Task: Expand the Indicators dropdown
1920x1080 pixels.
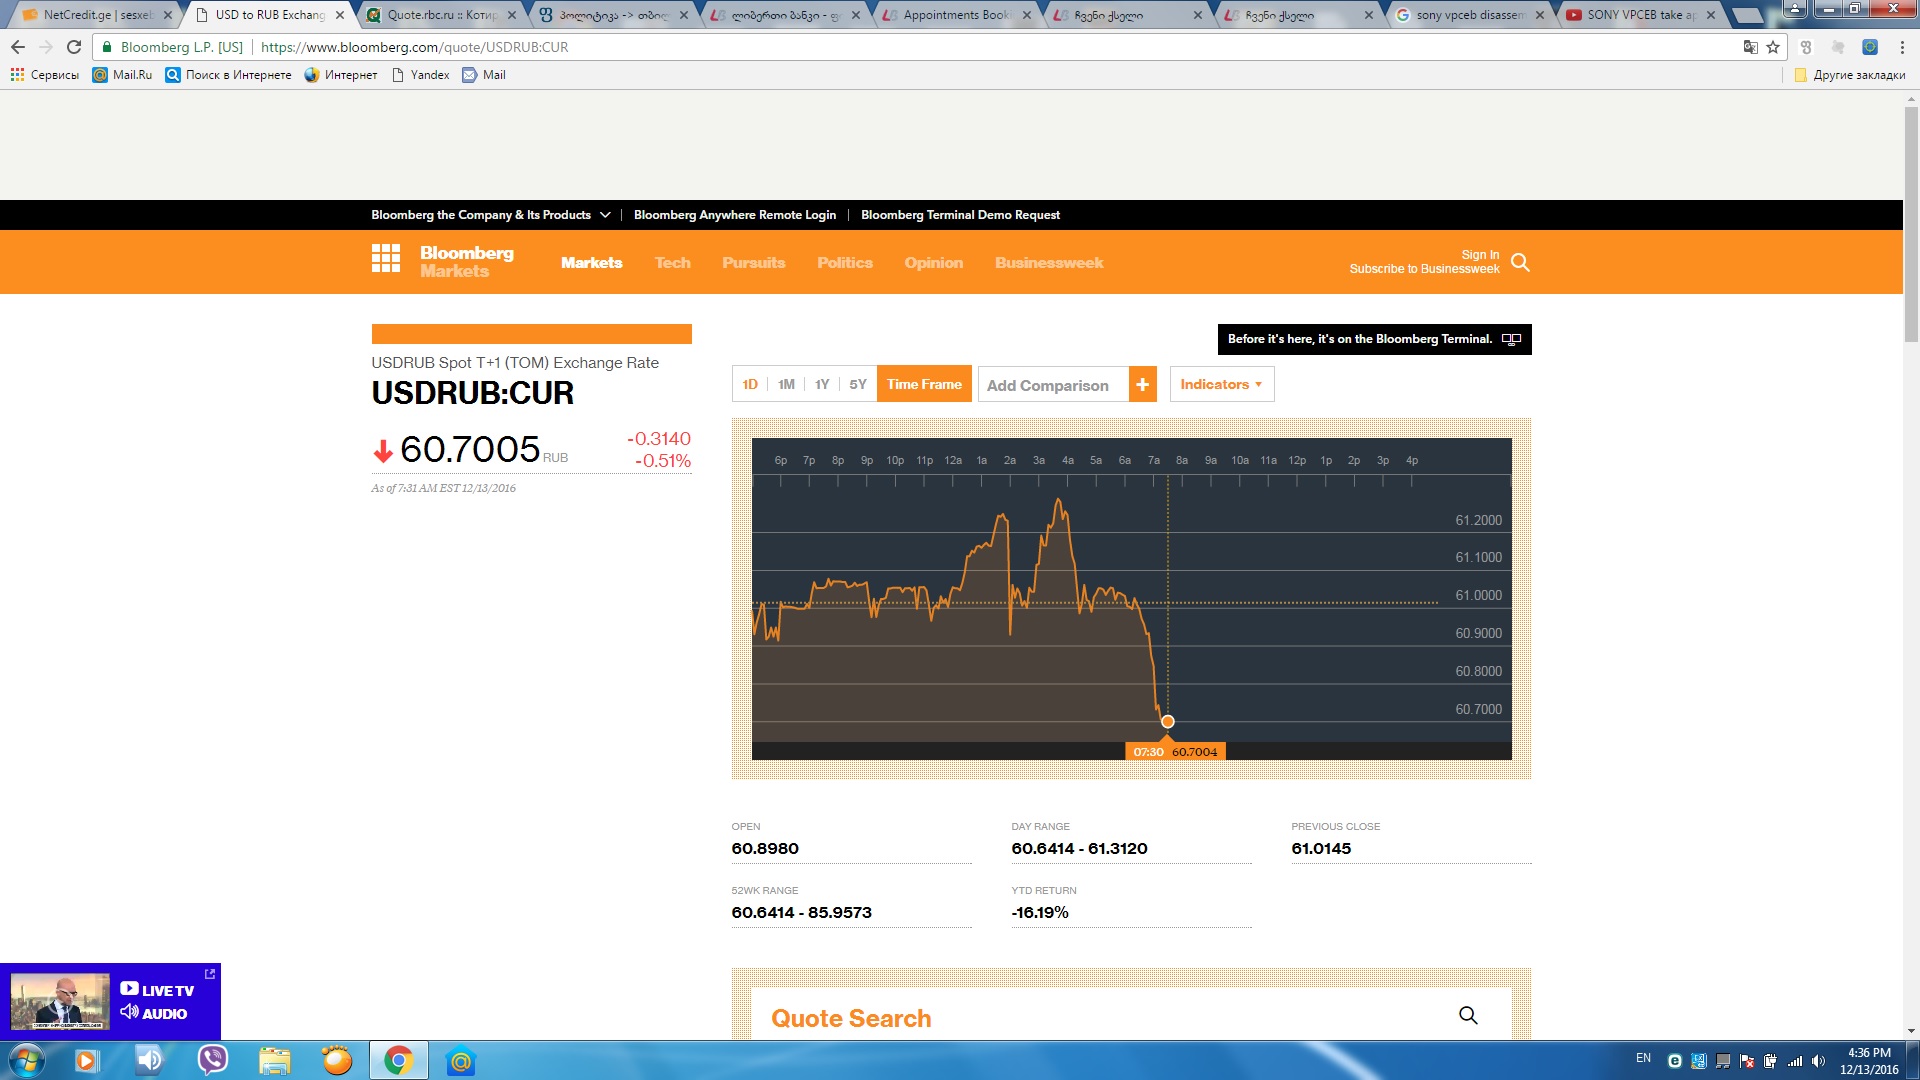Action: (1221, 384)
